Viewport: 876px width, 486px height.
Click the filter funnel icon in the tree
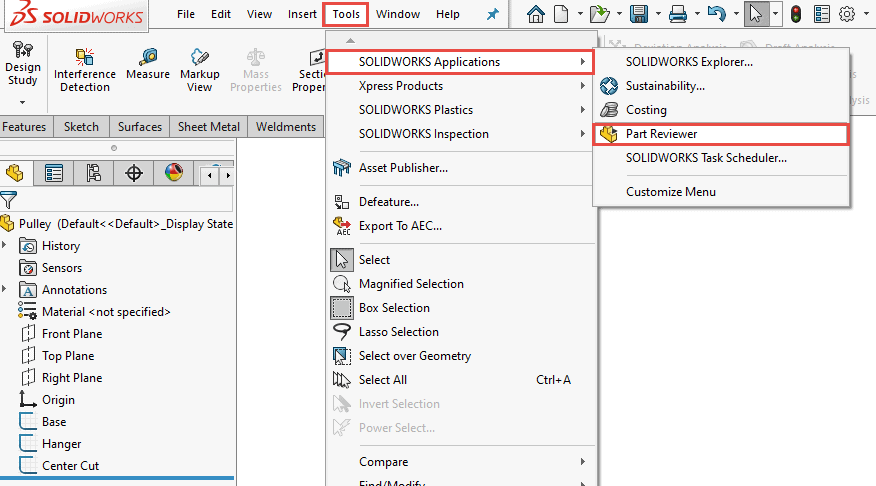coord(8,199)
